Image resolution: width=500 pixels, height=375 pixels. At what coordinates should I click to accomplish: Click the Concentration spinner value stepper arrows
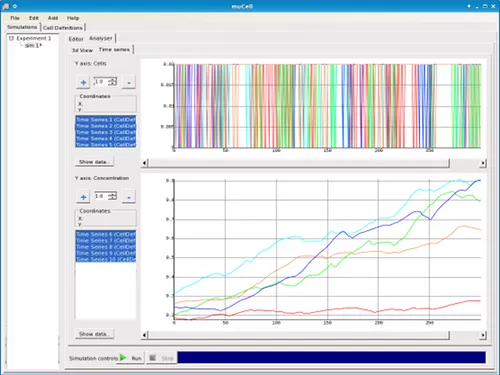[x=113, y=196]
